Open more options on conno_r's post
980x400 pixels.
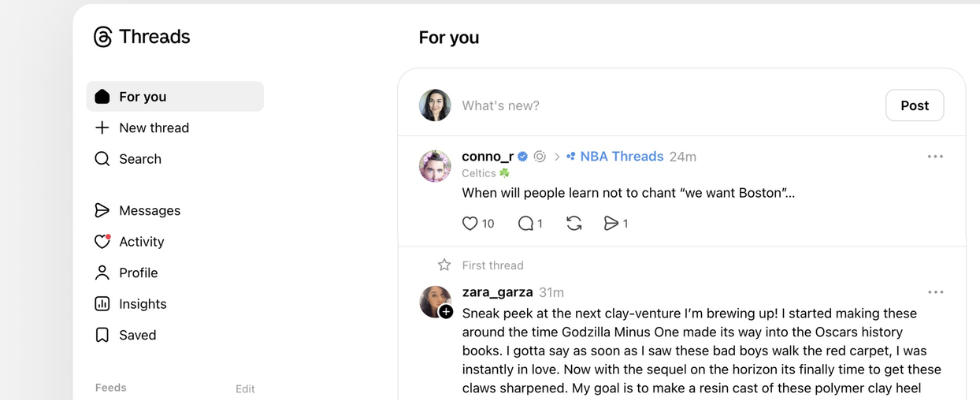[x=935, y=157]
